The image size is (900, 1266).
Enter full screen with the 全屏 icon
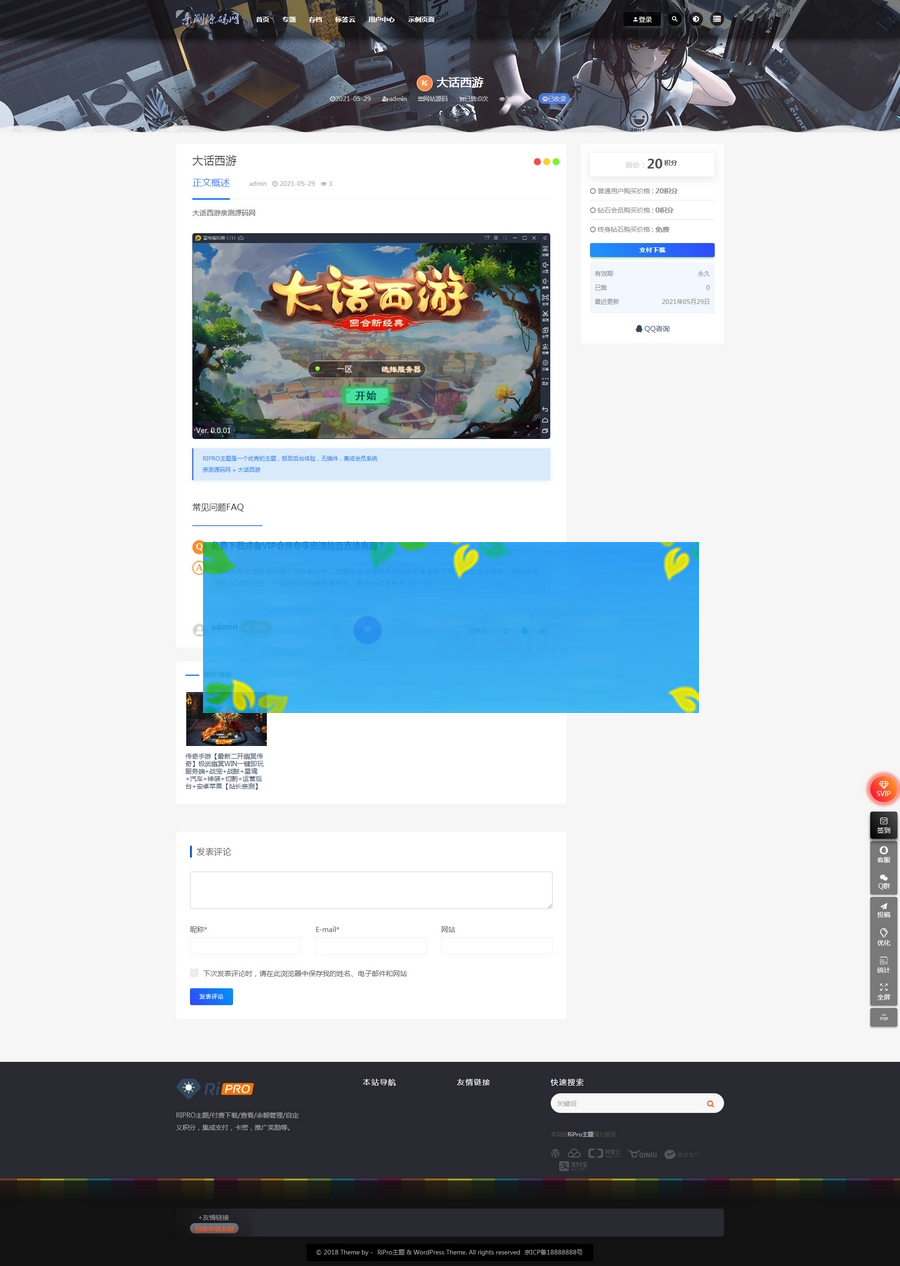point(883,991)
